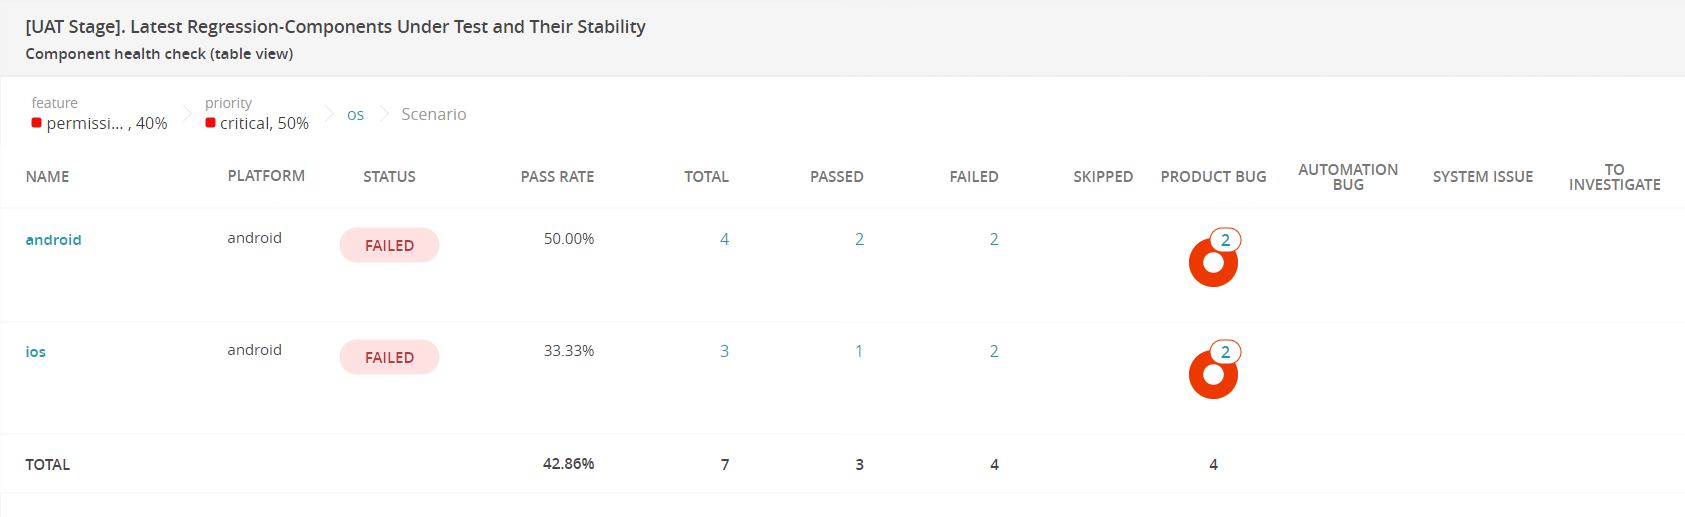
Task: Click the product bug count badge for android
Action: click(x=1225, y=240)
